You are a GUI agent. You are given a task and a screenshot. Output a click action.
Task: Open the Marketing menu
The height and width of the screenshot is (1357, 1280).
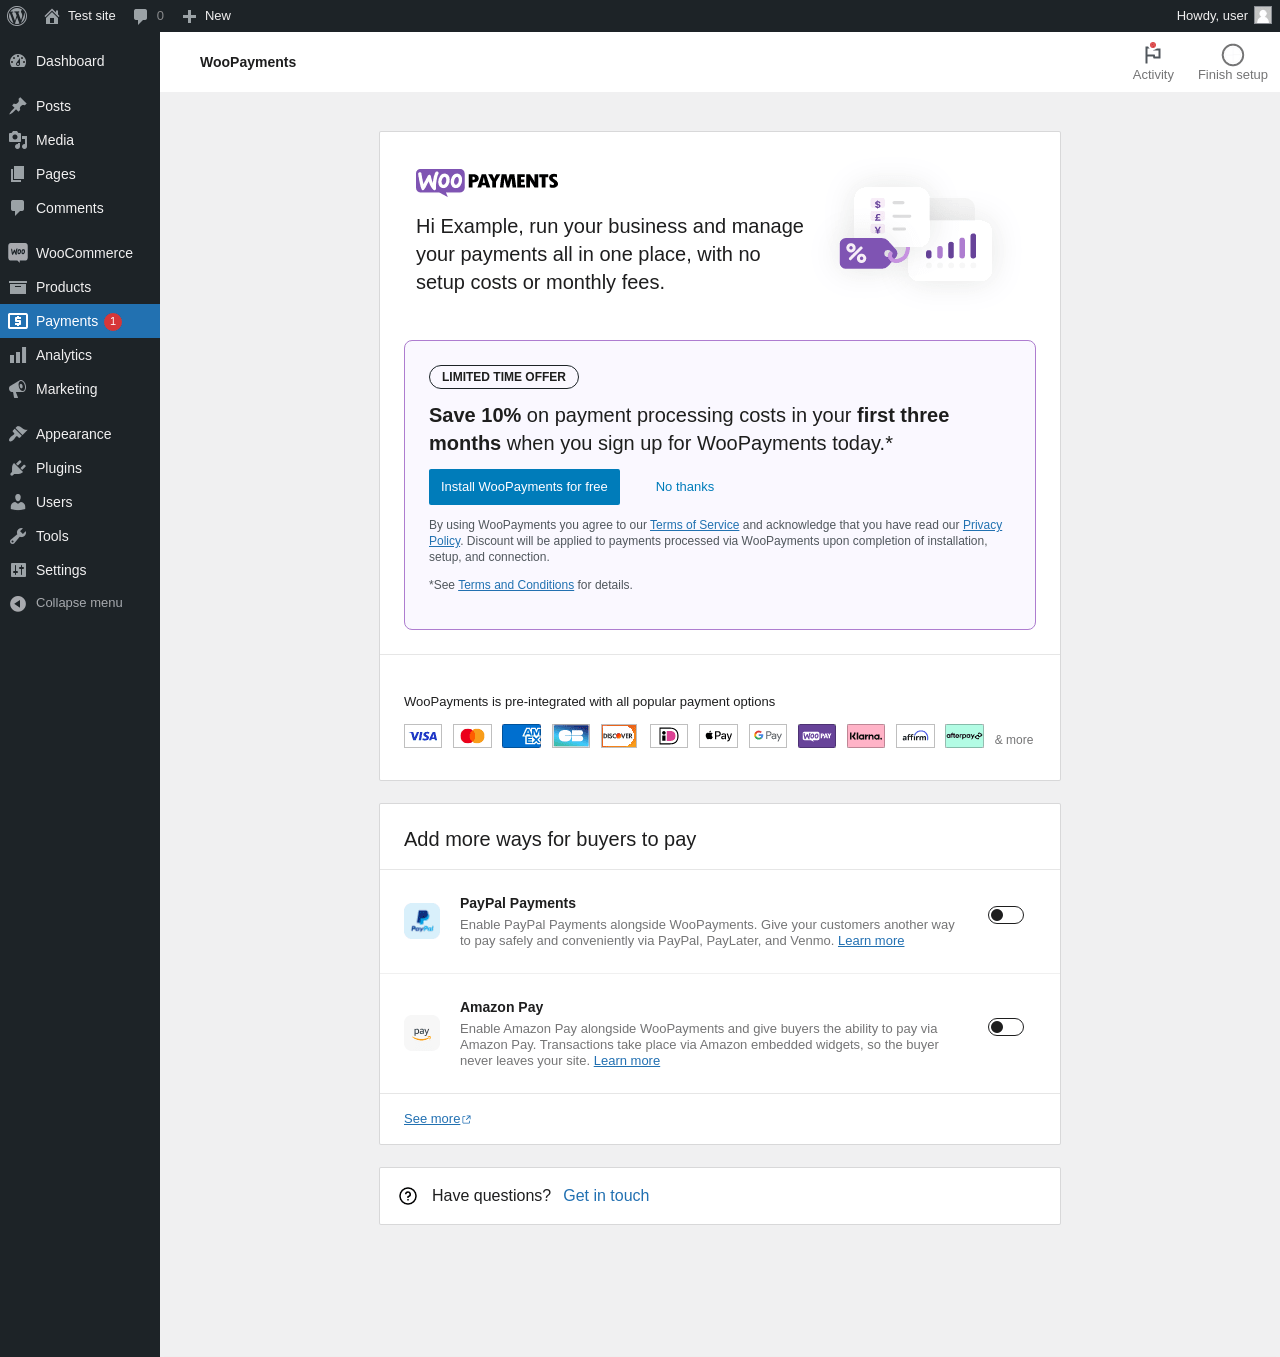click(80, 389)
